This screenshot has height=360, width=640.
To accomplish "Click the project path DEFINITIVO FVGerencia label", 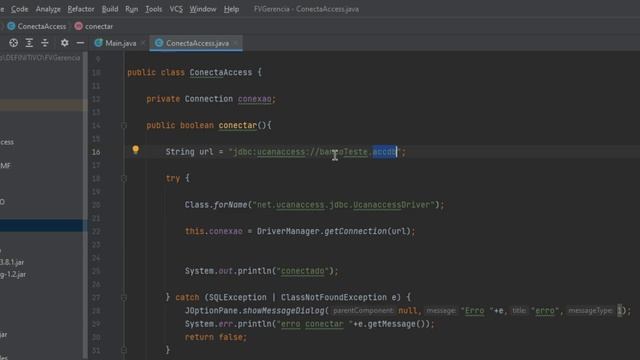I will click(x=40, y=58).
